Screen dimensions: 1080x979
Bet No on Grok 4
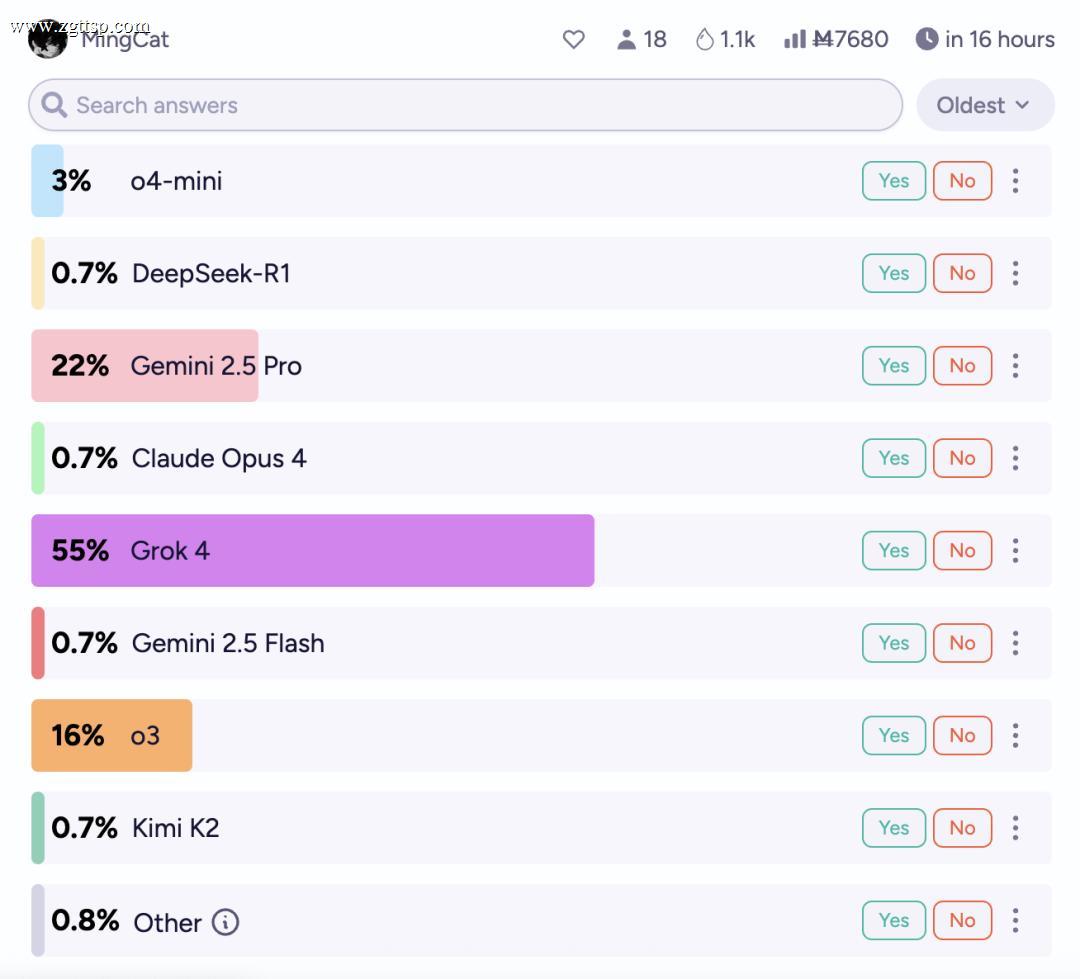click(x=962, y=550)
